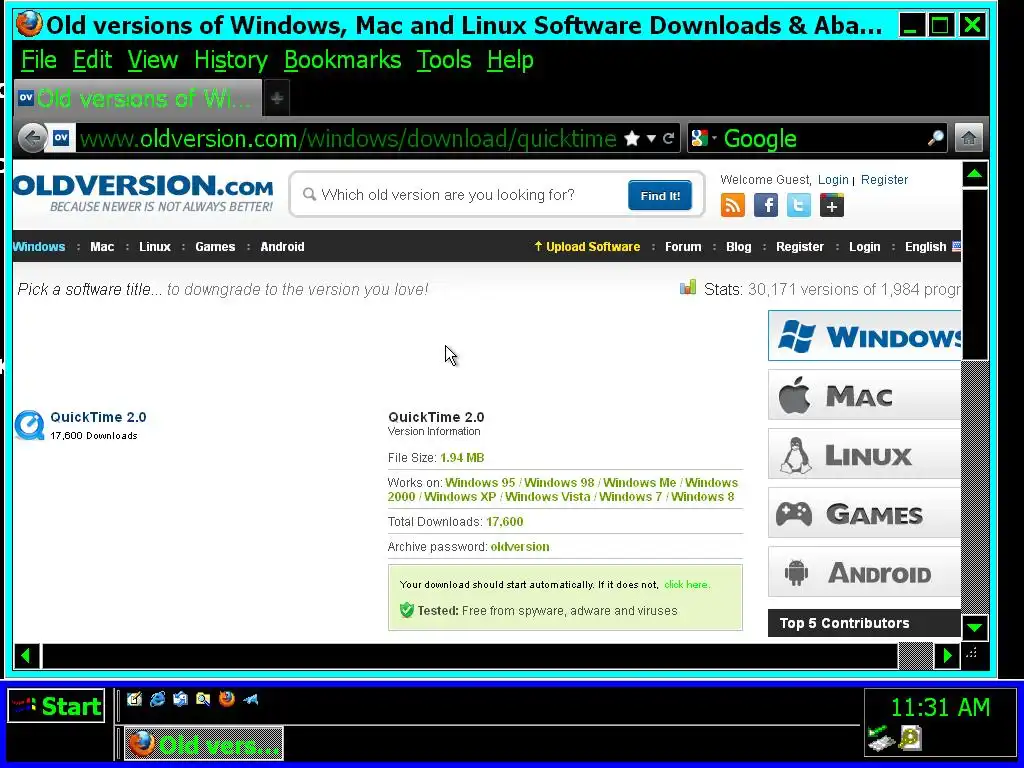Click the stats bar chart icon
Image resolution: width=1024 pixels, height=768 pixels.
pyautogui.click(x=688, y=287)
